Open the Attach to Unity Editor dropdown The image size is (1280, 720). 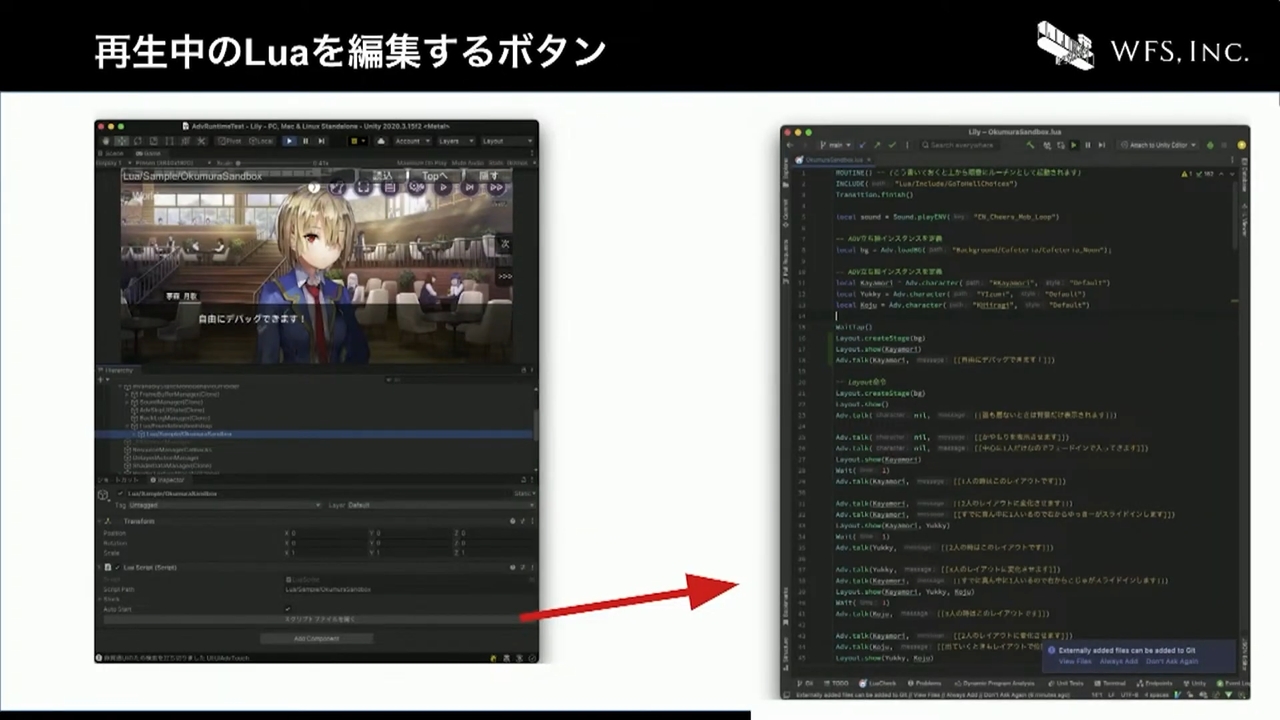click(x=1158, y=145)
